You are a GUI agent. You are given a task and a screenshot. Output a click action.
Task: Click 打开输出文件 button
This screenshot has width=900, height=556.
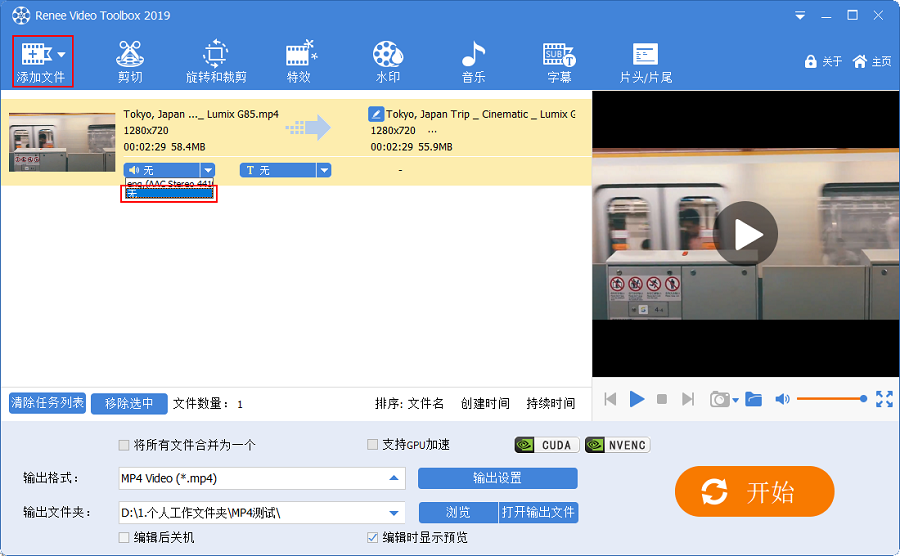(x=538, y=512)
